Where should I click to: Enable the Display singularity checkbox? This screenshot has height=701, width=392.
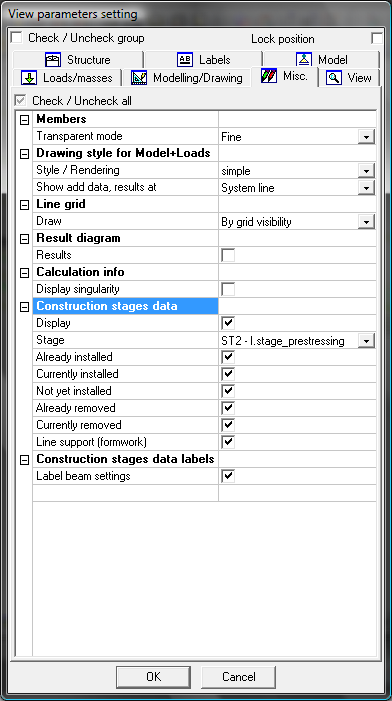(228, 289)
